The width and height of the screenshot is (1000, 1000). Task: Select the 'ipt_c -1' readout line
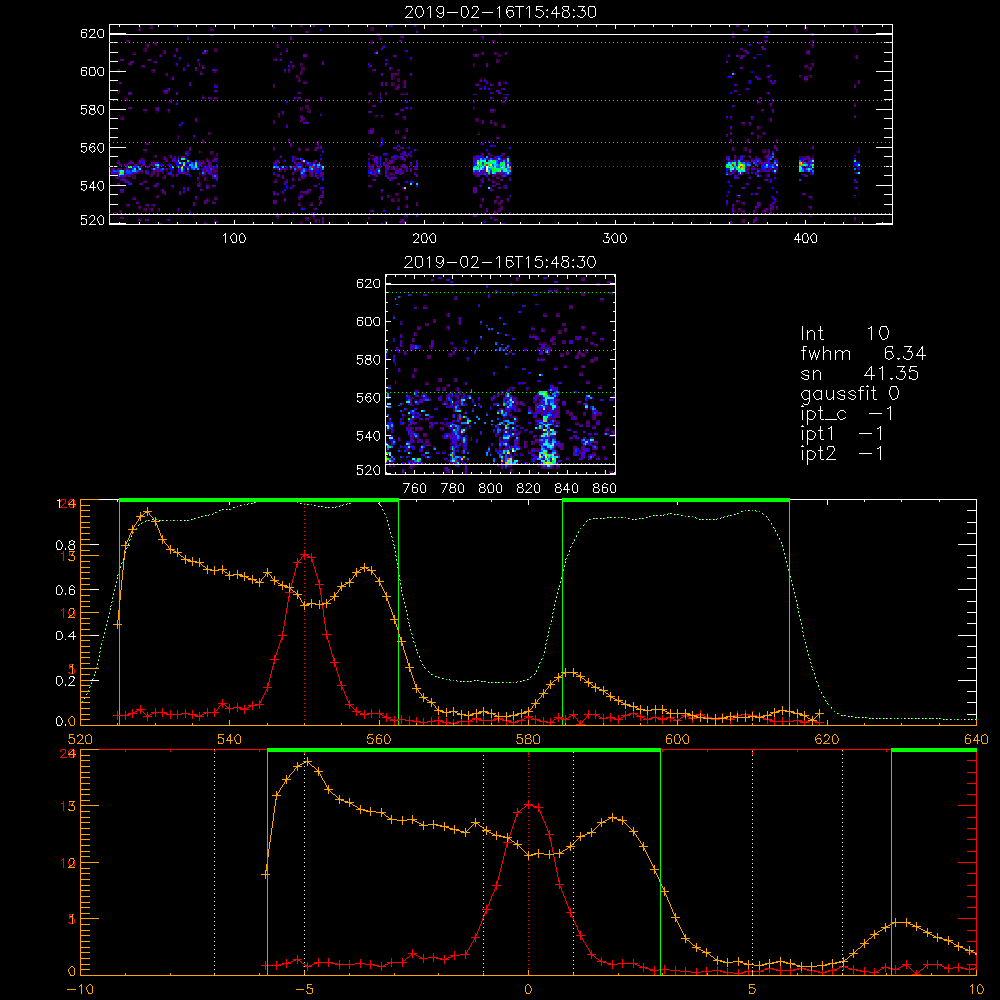coord(848,414)
